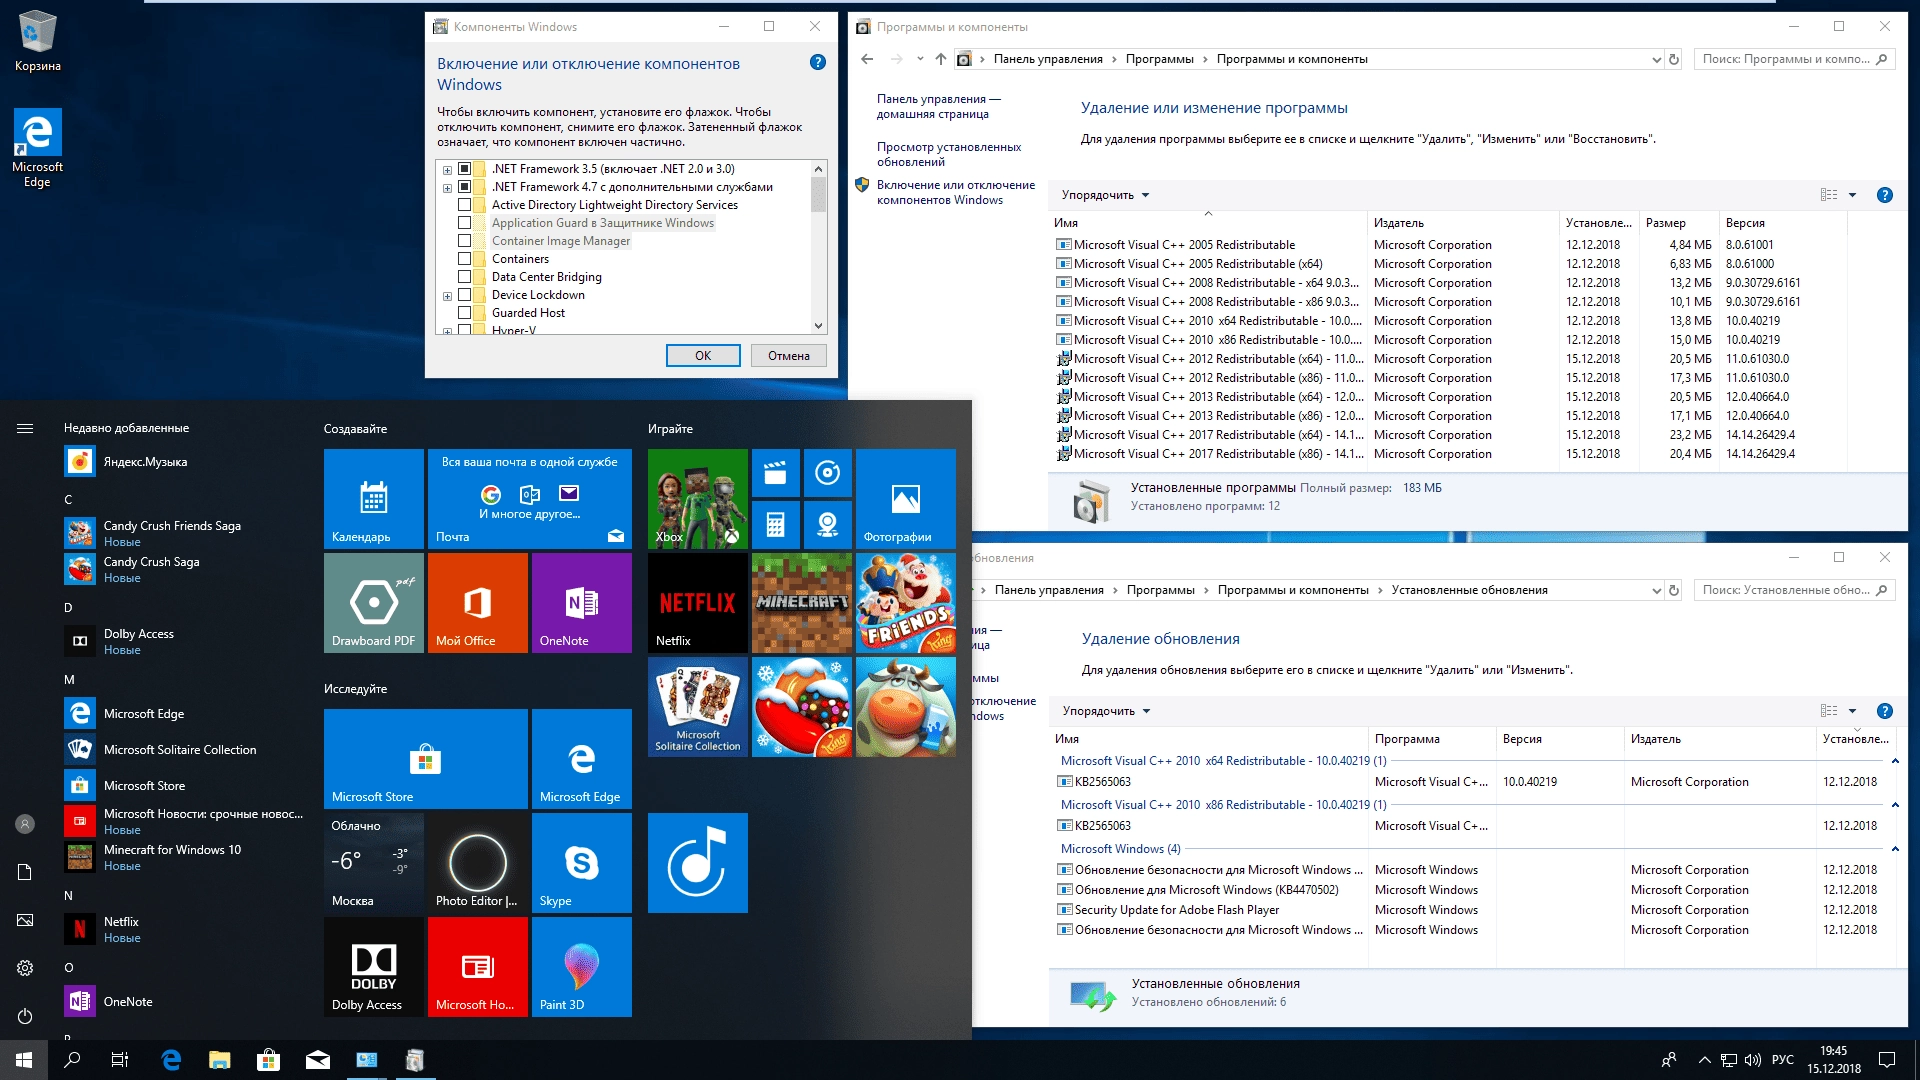Image resolution: width=1920 pixels, height=1080 pixels.
Task: Check Application Guard в Защитнике Windows checkbox
Action: tap(464, 223)
